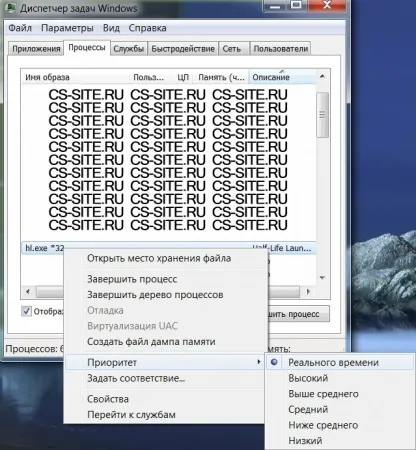The width and height of the screenshot is (416, 450).
Task: Click the vertical scrollbar up arrow
Action: click(322, 76)
